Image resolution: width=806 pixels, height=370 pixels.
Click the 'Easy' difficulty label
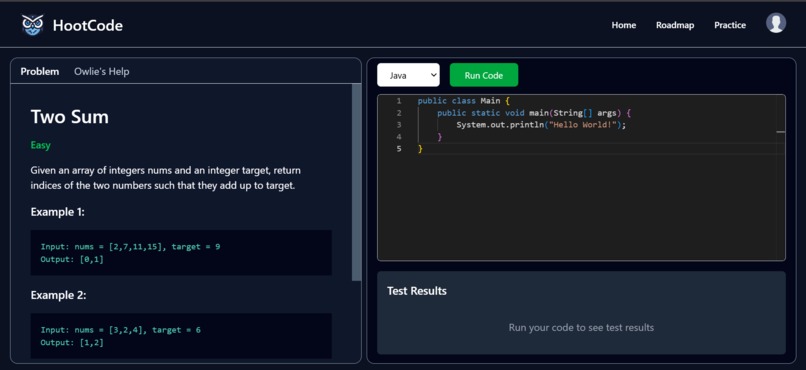[x=41, y=145]
